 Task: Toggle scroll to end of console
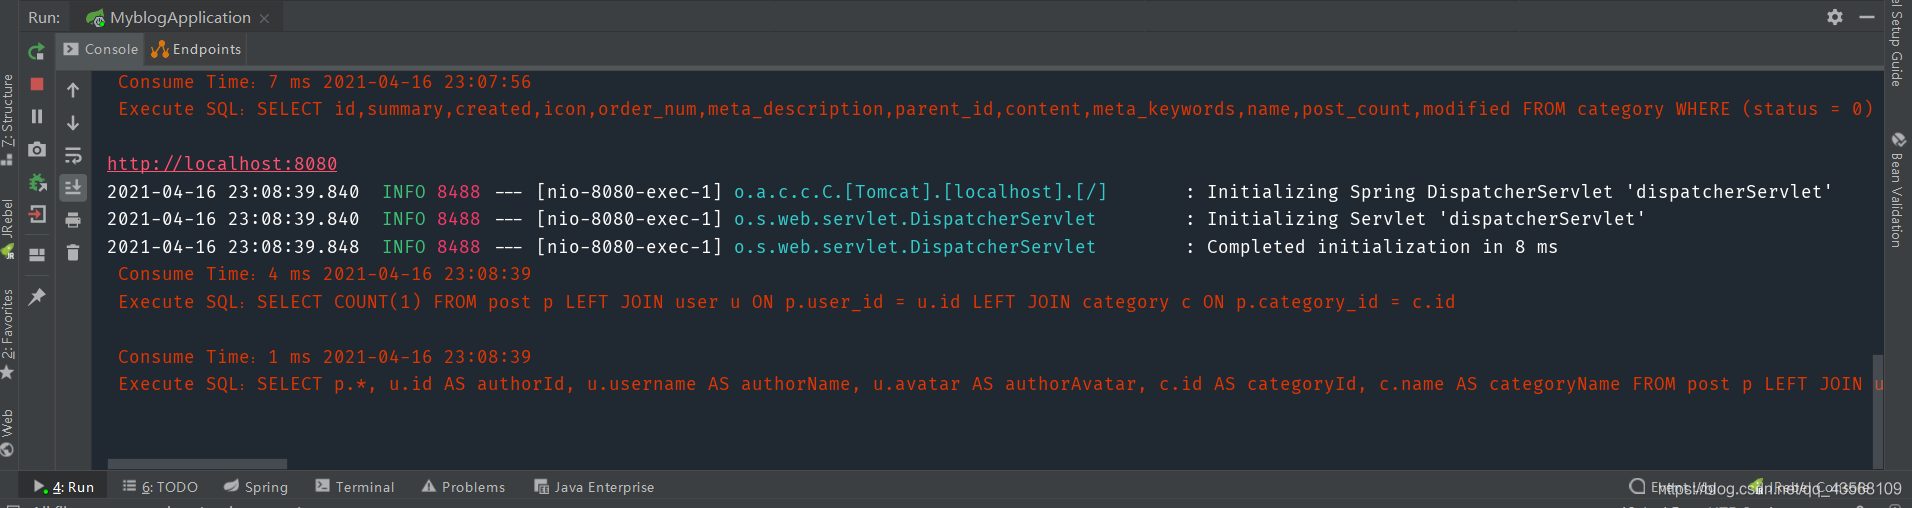coord(73,187)
